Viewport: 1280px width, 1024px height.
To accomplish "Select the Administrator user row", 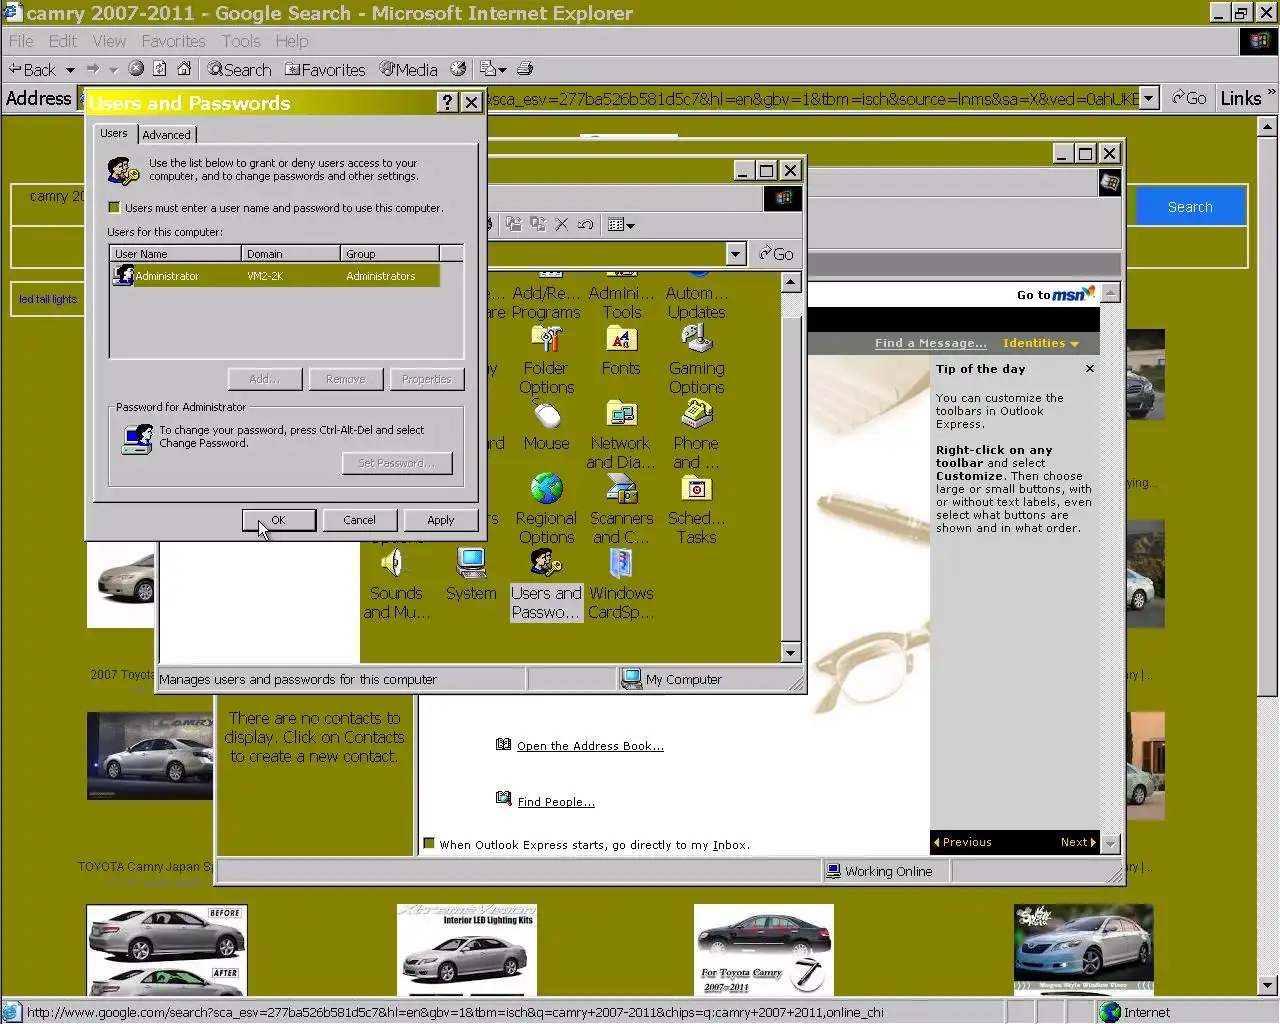I will click(275, 275).
